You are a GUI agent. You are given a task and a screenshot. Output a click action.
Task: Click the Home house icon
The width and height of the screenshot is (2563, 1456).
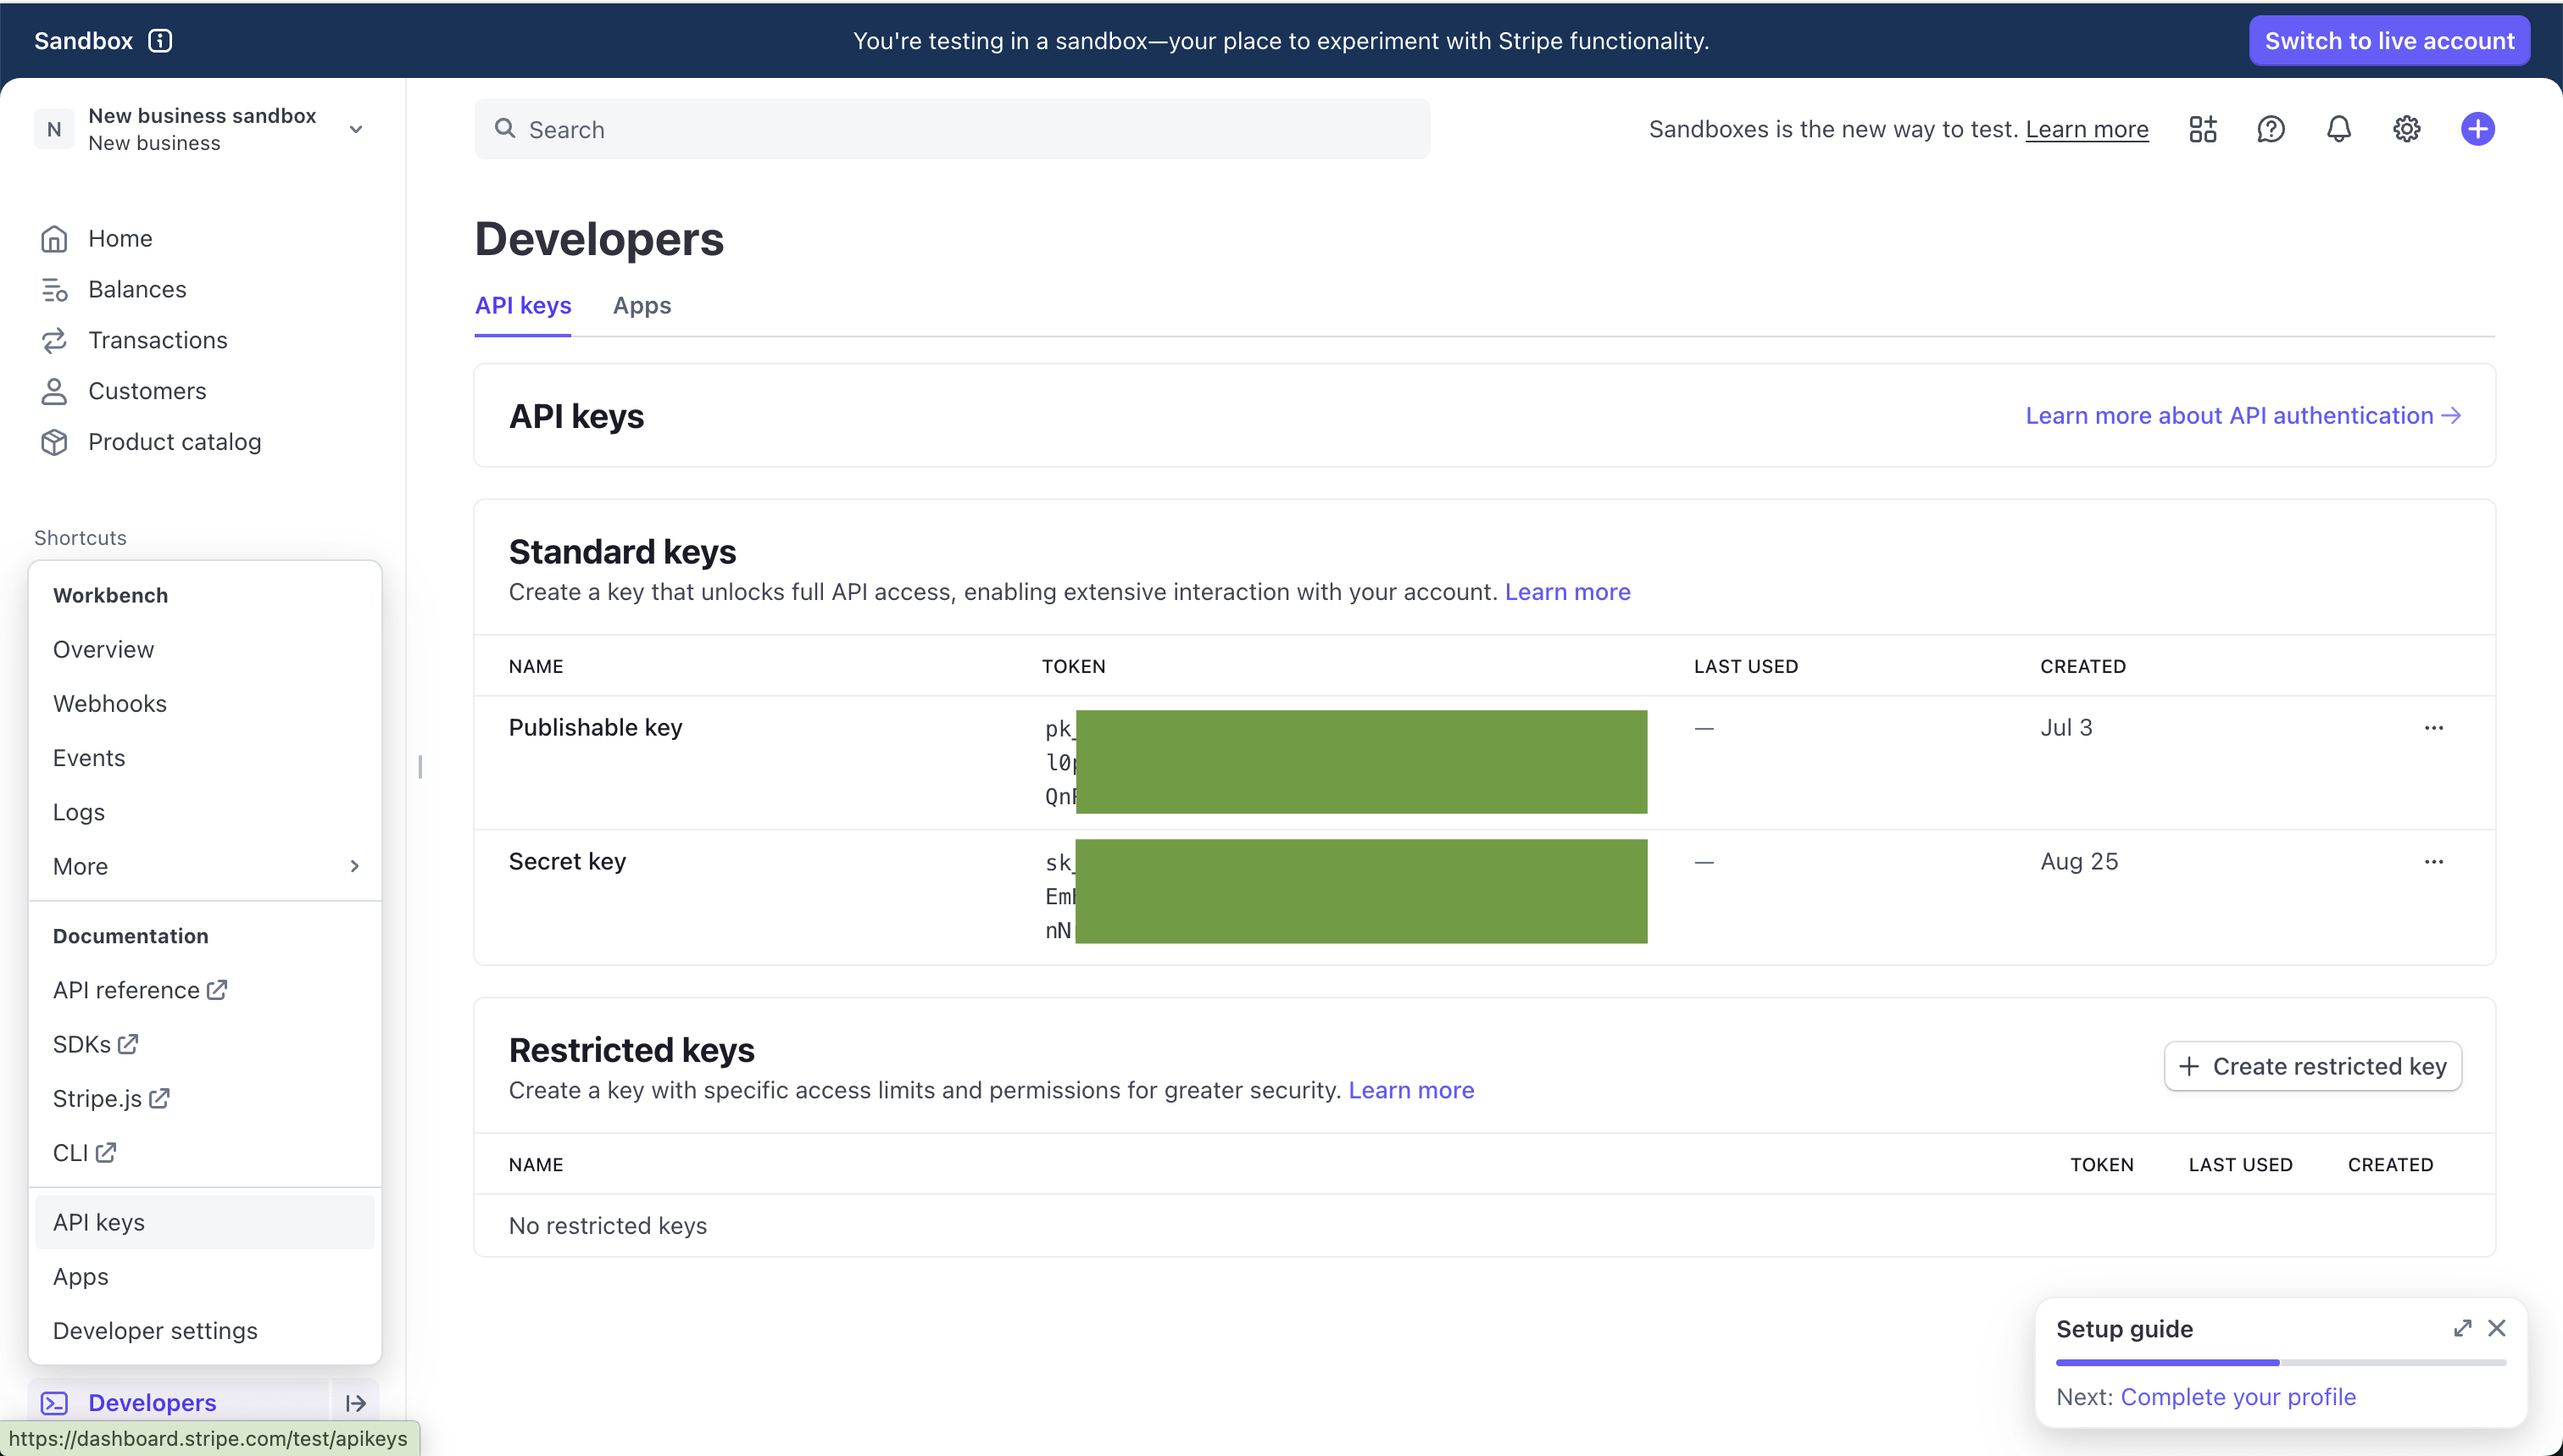coord(54,238)
